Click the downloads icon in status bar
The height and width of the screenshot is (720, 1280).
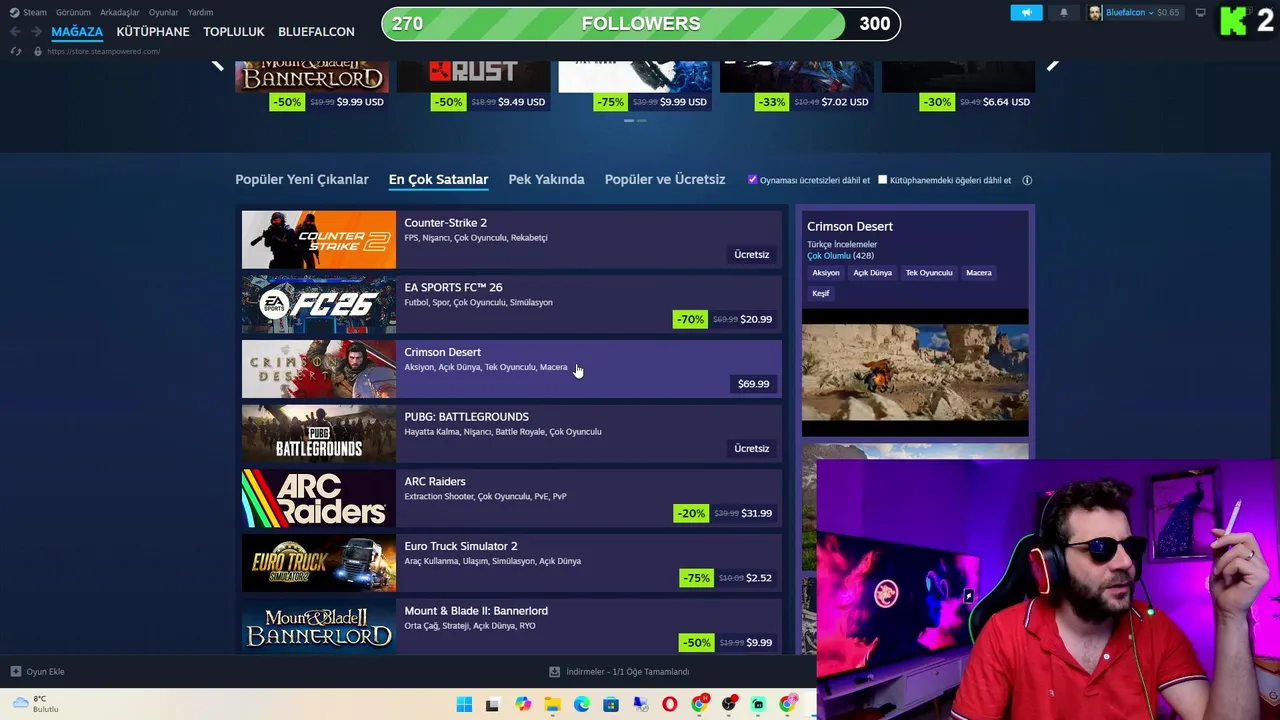[554, 671]
